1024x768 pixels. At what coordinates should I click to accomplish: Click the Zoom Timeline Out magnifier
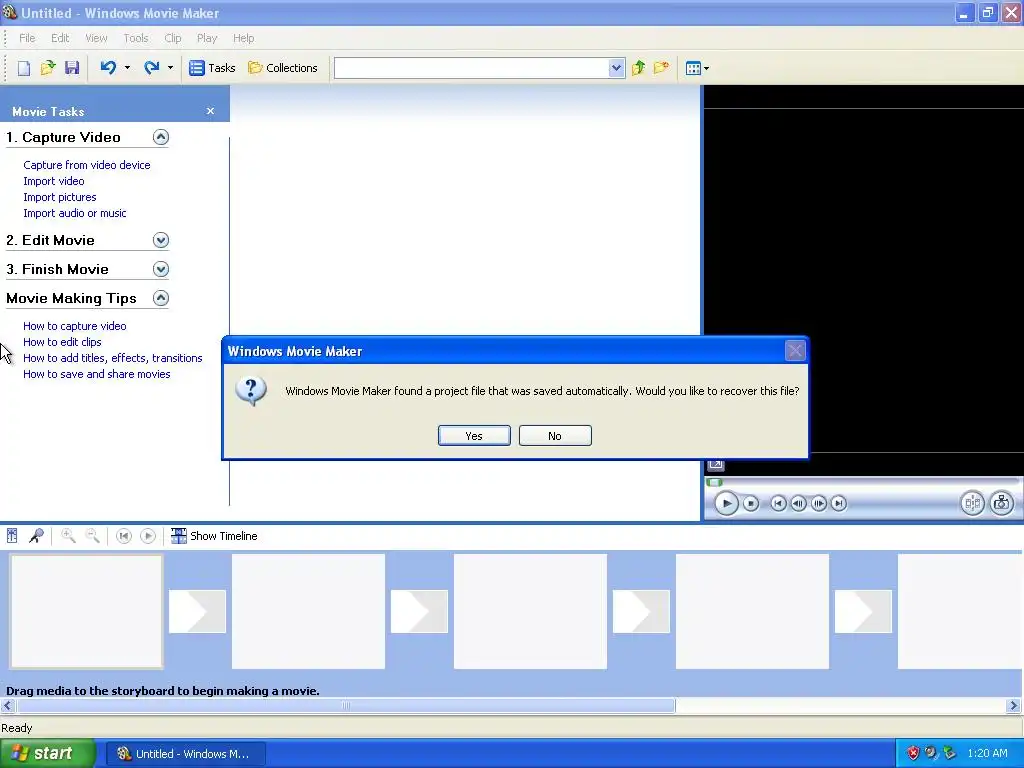point(93,536)
